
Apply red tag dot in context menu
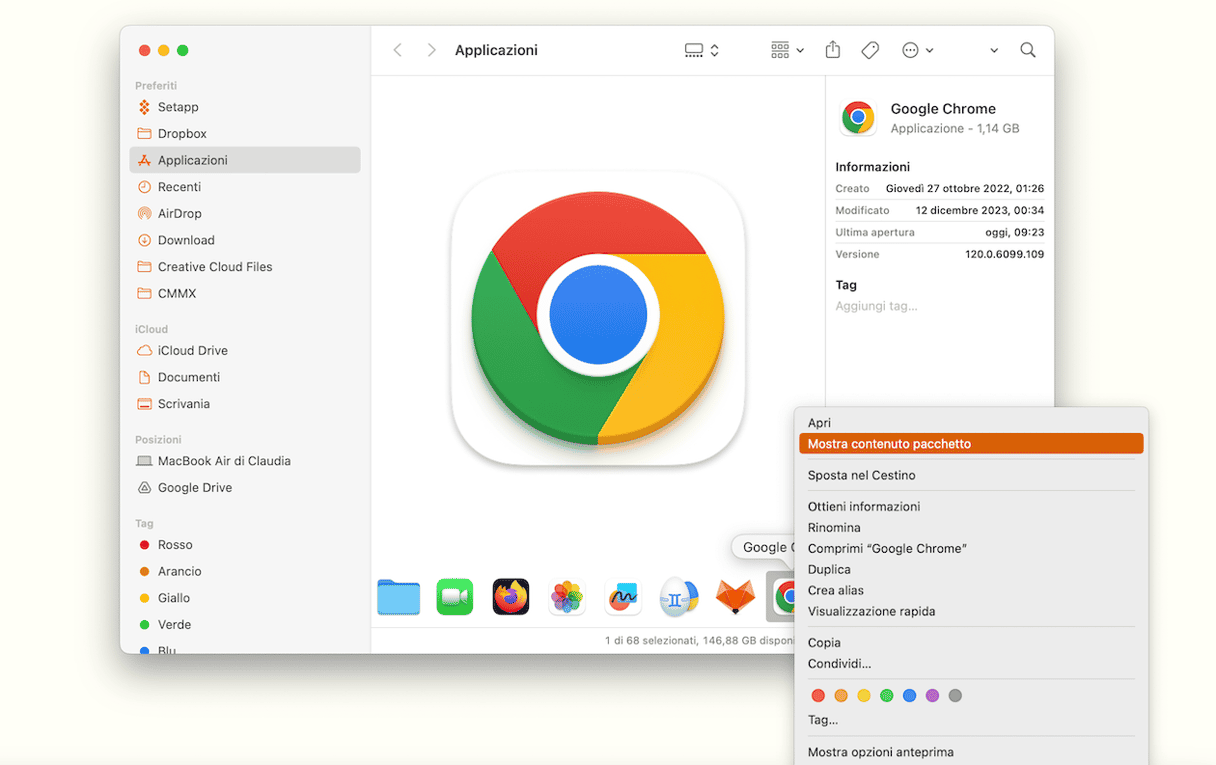tap(818, 696)
